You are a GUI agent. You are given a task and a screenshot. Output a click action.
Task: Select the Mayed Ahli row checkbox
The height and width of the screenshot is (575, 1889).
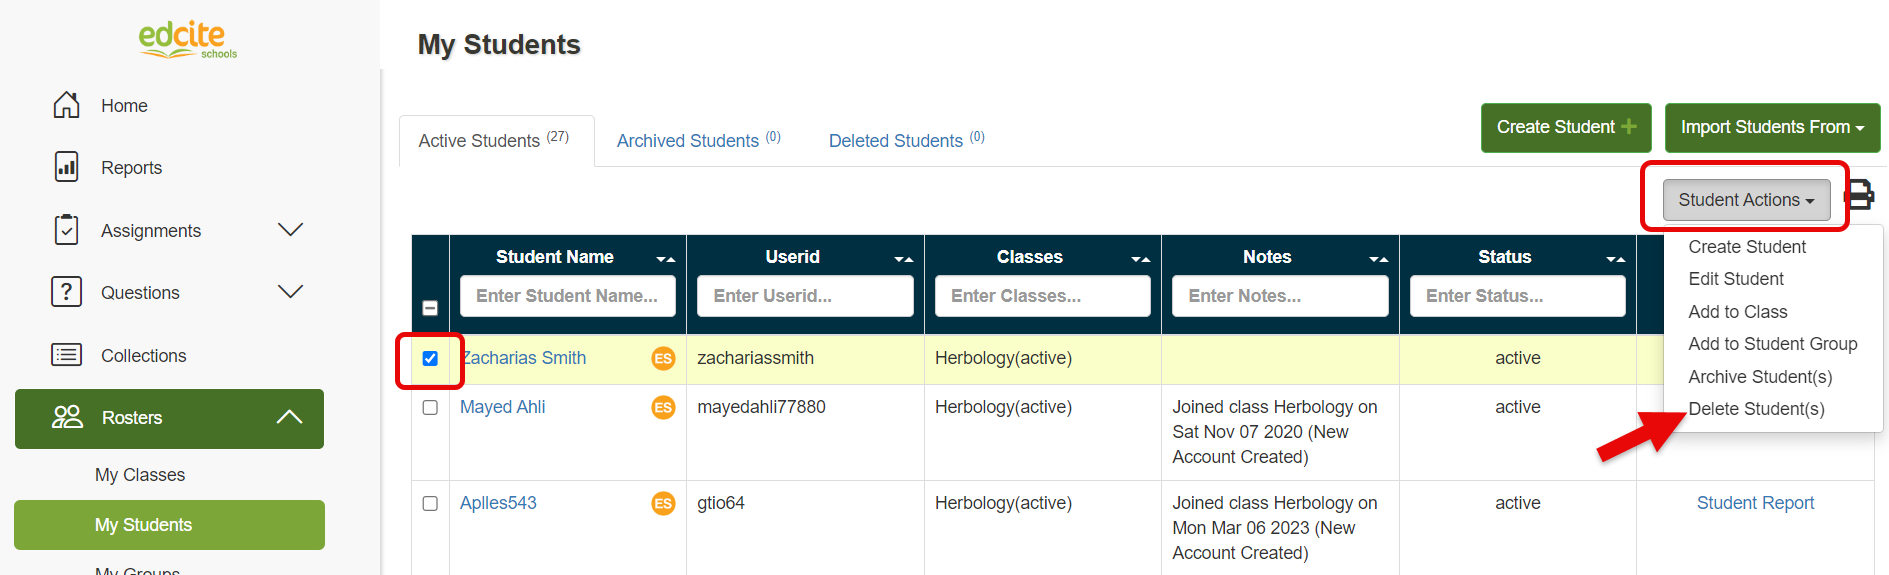point(430,407)
